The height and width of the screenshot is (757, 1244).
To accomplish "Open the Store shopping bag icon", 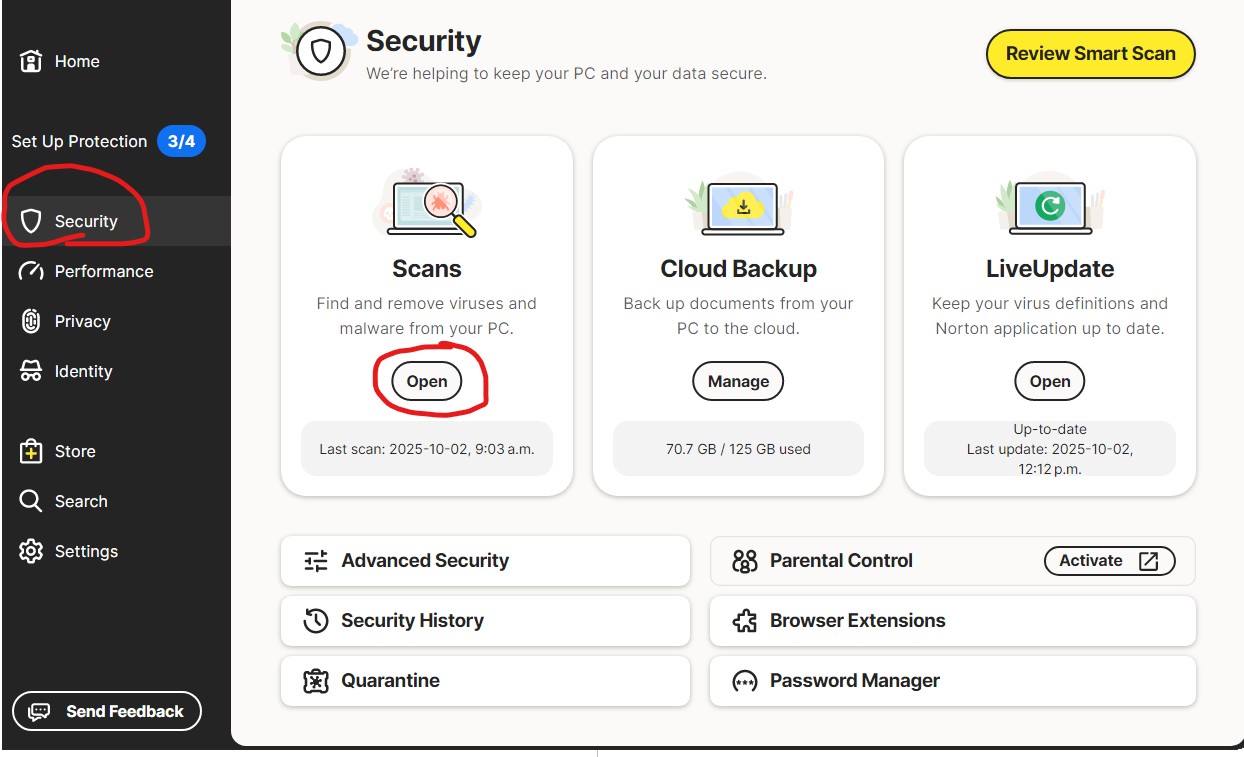I will click(x=31, y=451).
